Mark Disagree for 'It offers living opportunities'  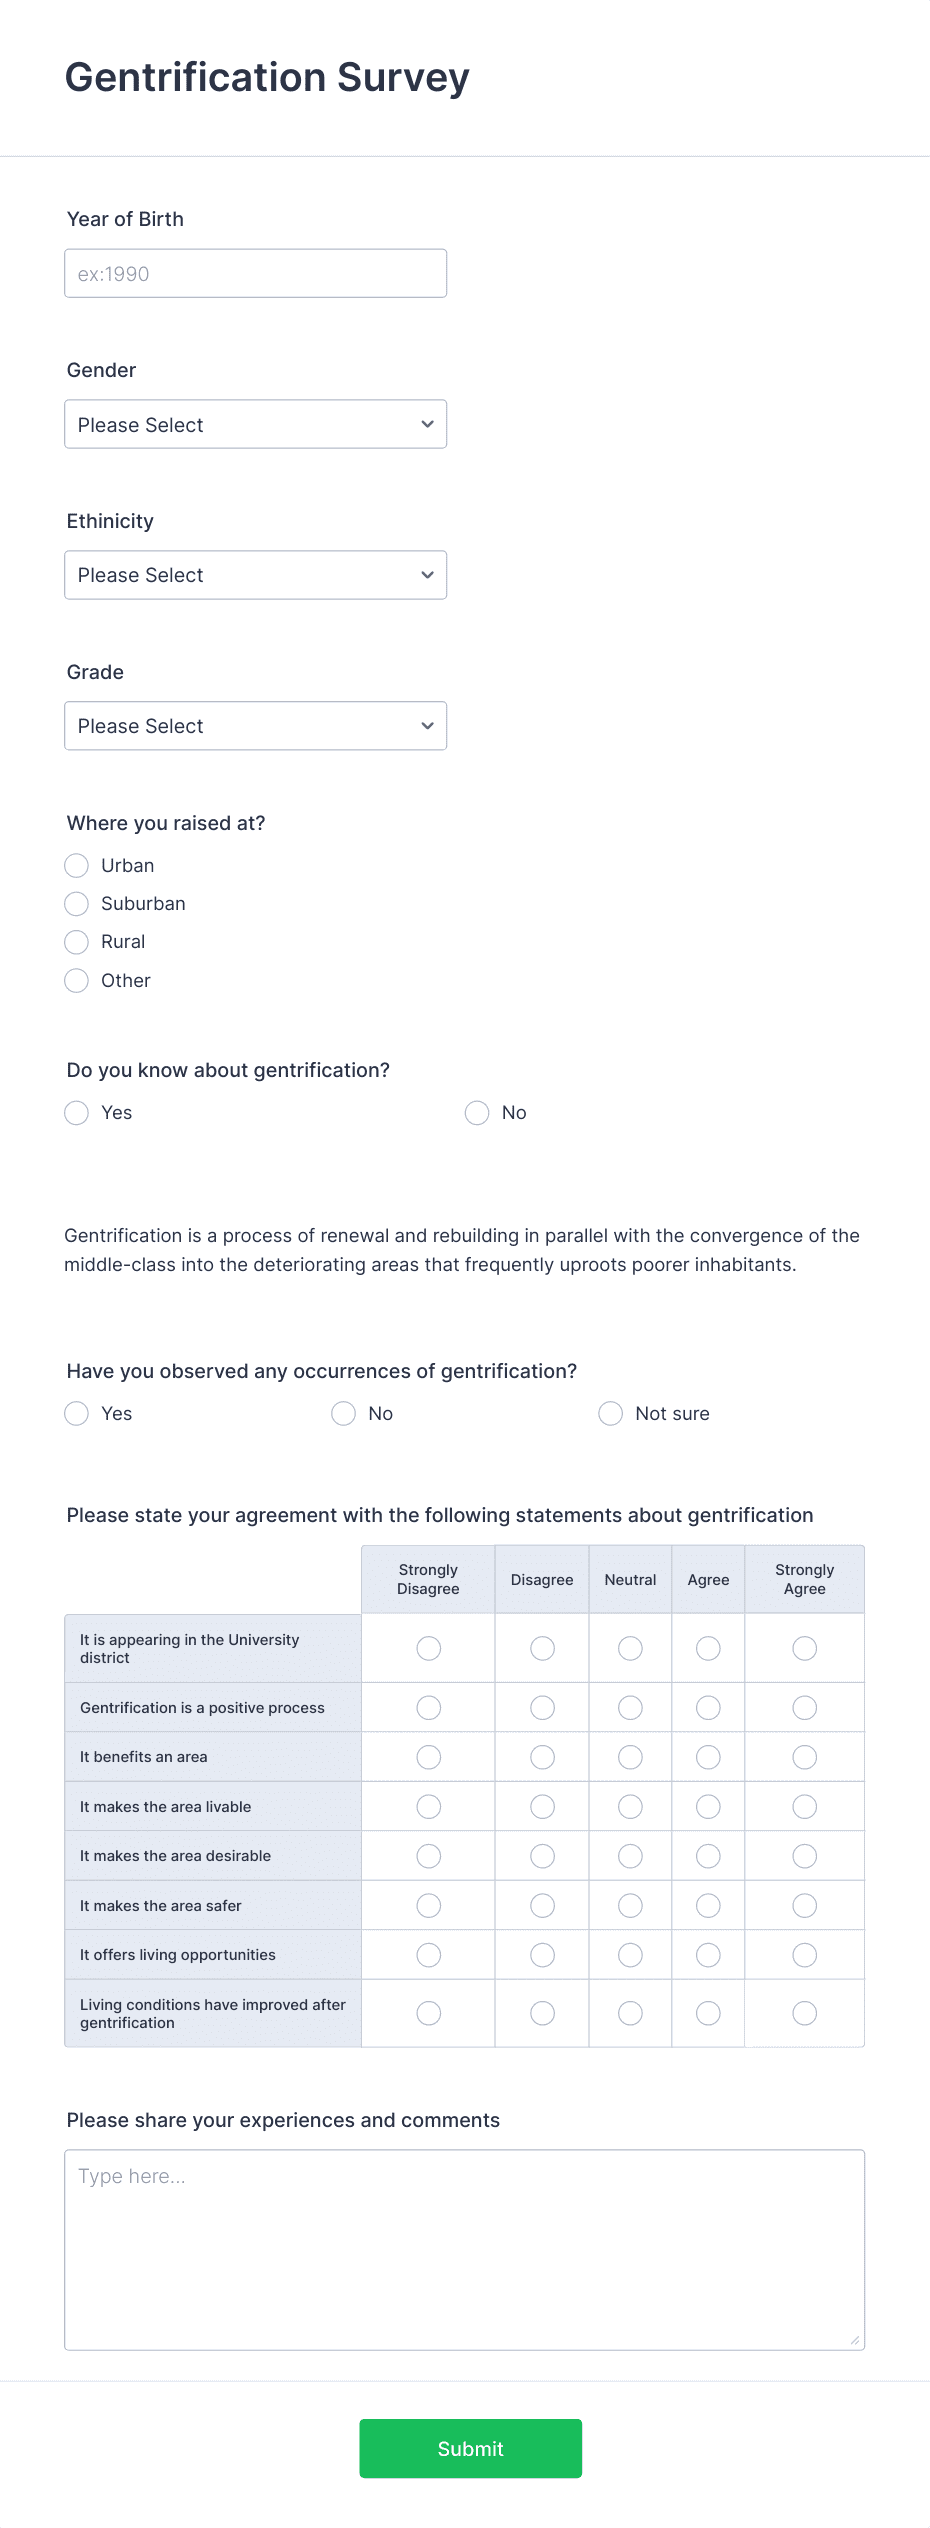(543, 1955)
